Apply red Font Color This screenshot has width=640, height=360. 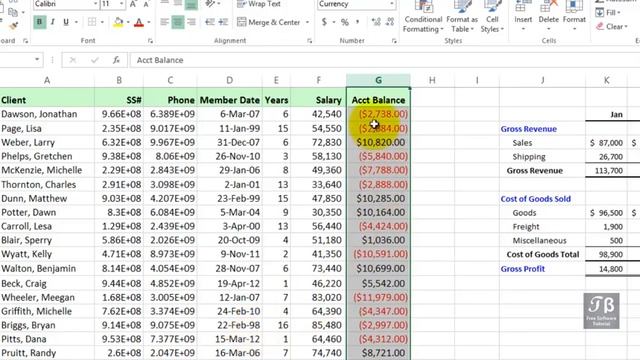[139, 22]
